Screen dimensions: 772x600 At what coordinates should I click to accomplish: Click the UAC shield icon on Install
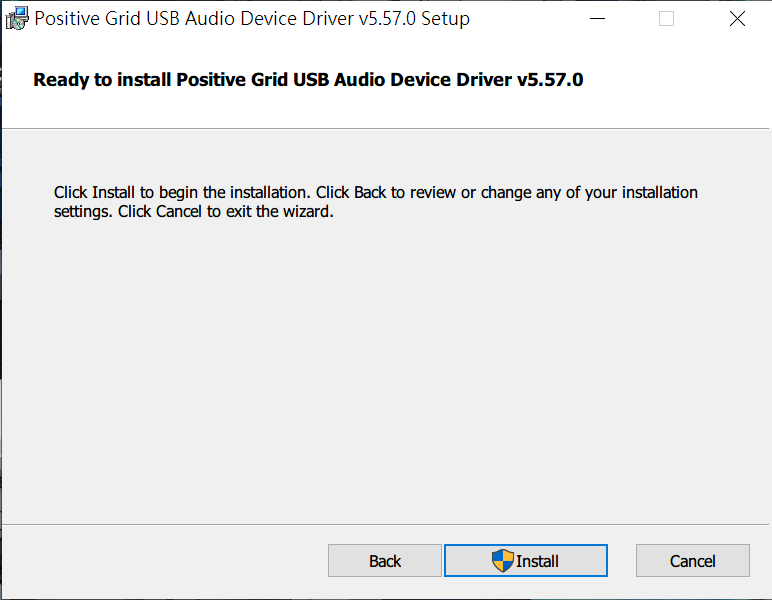pyautogui.click(x=503, y=561)
